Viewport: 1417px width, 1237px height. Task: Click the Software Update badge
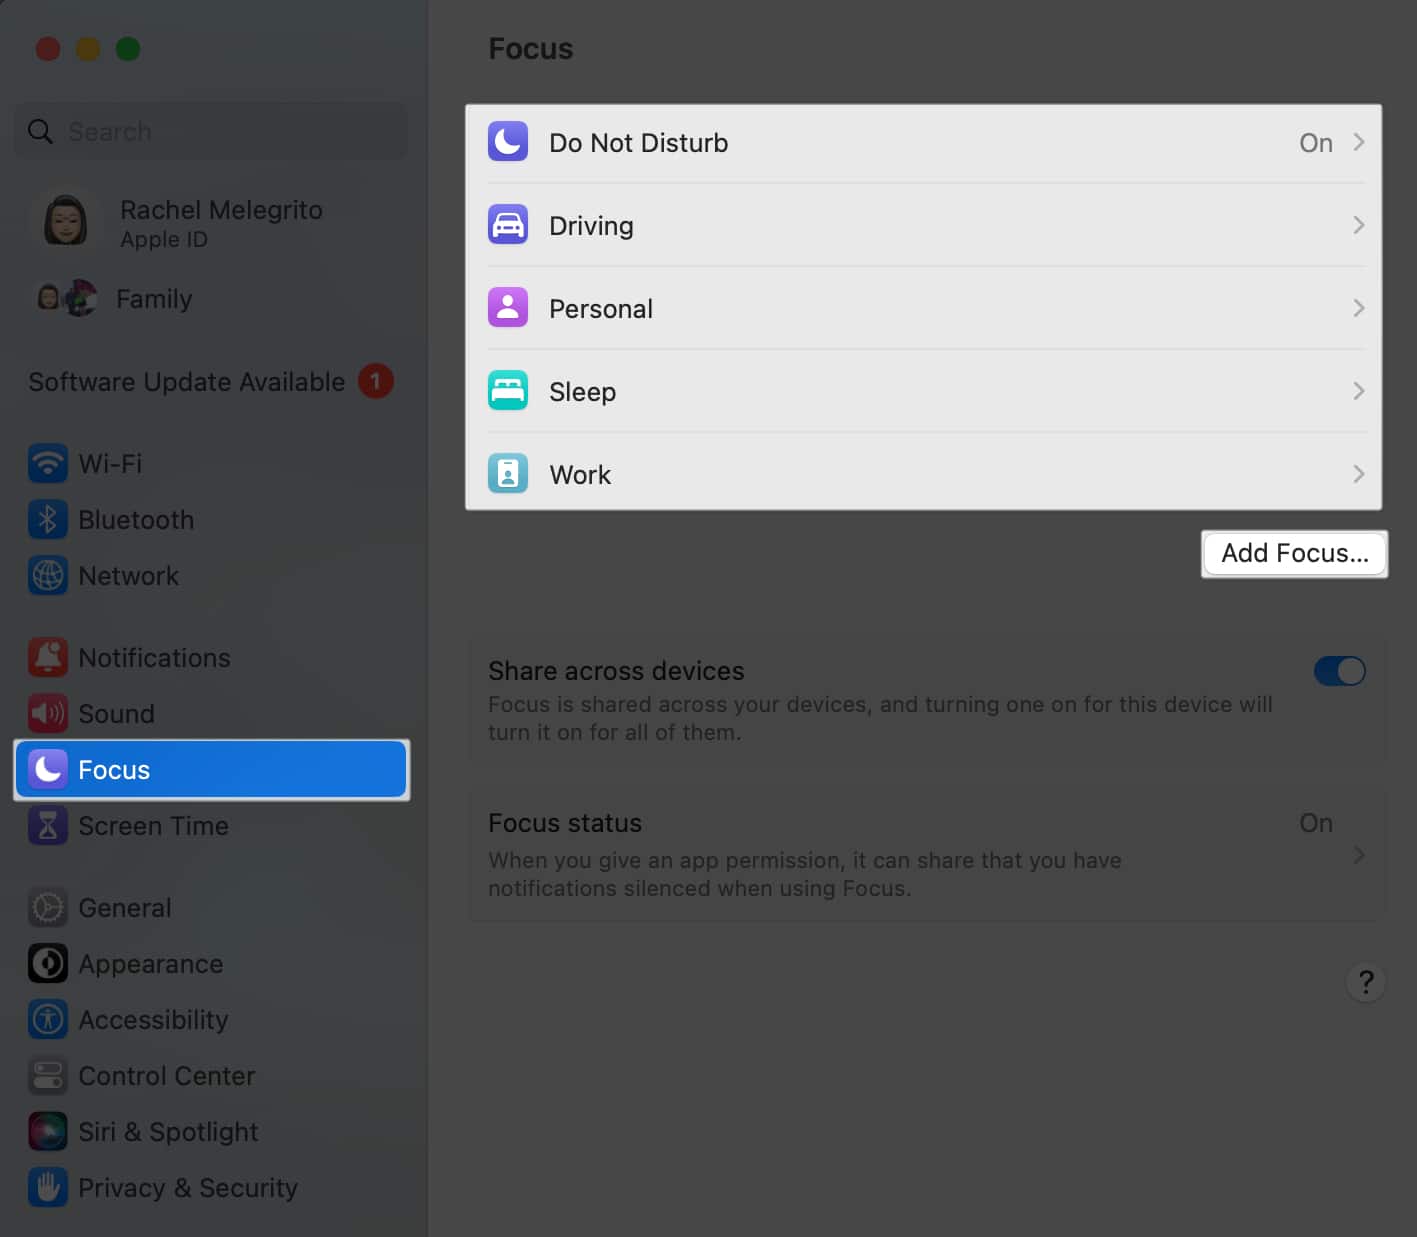[376, 381]
